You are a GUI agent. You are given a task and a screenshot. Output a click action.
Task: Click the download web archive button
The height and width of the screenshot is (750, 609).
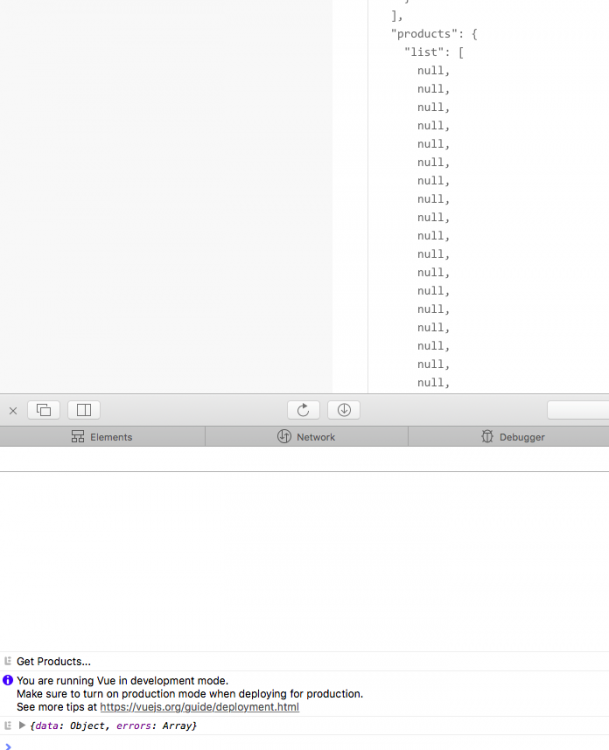[343, 410]
